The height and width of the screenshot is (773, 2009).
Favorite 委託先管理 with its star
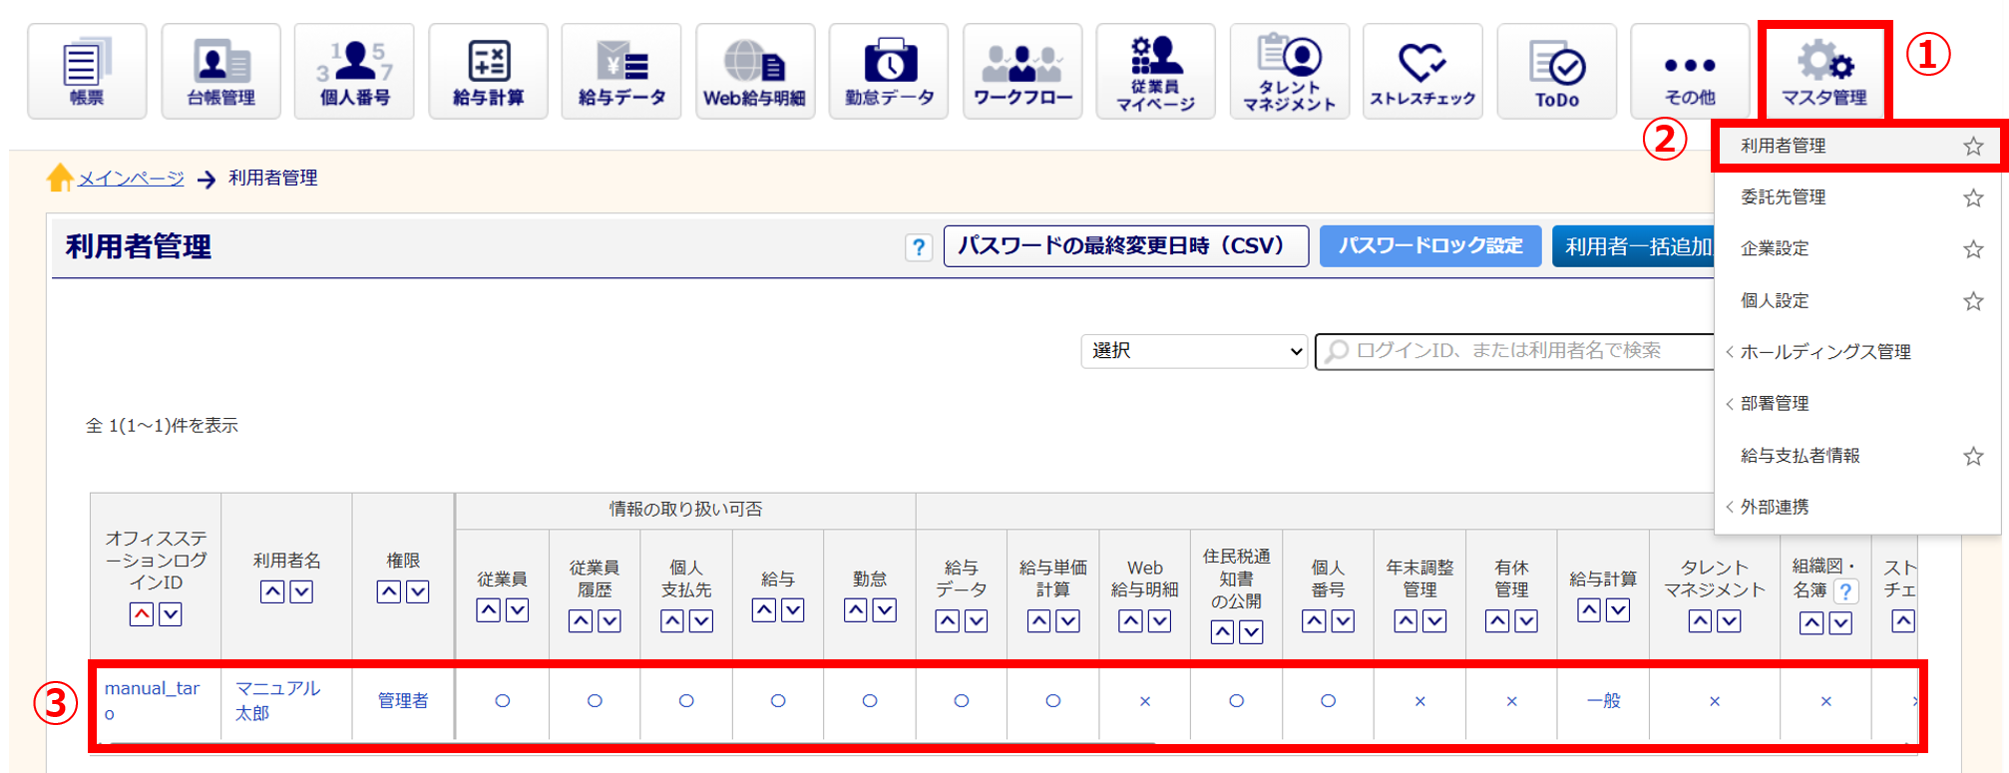pos(1972,198)
